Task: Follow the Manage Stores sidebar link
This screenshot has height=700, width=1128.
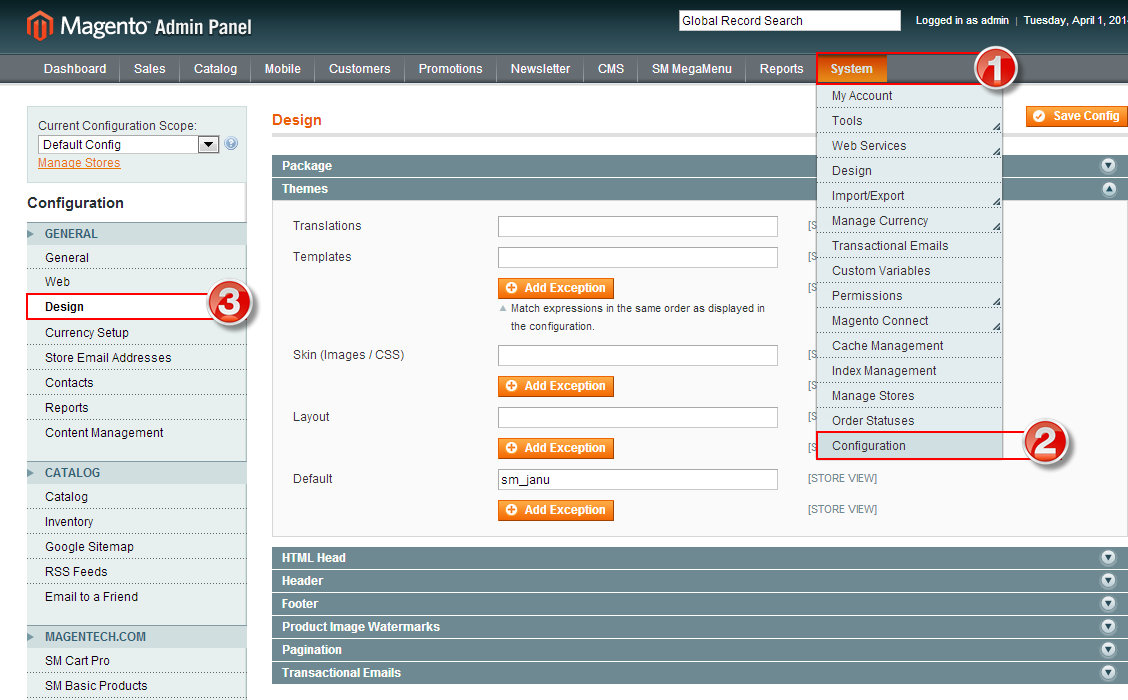Action: (79, 163)
